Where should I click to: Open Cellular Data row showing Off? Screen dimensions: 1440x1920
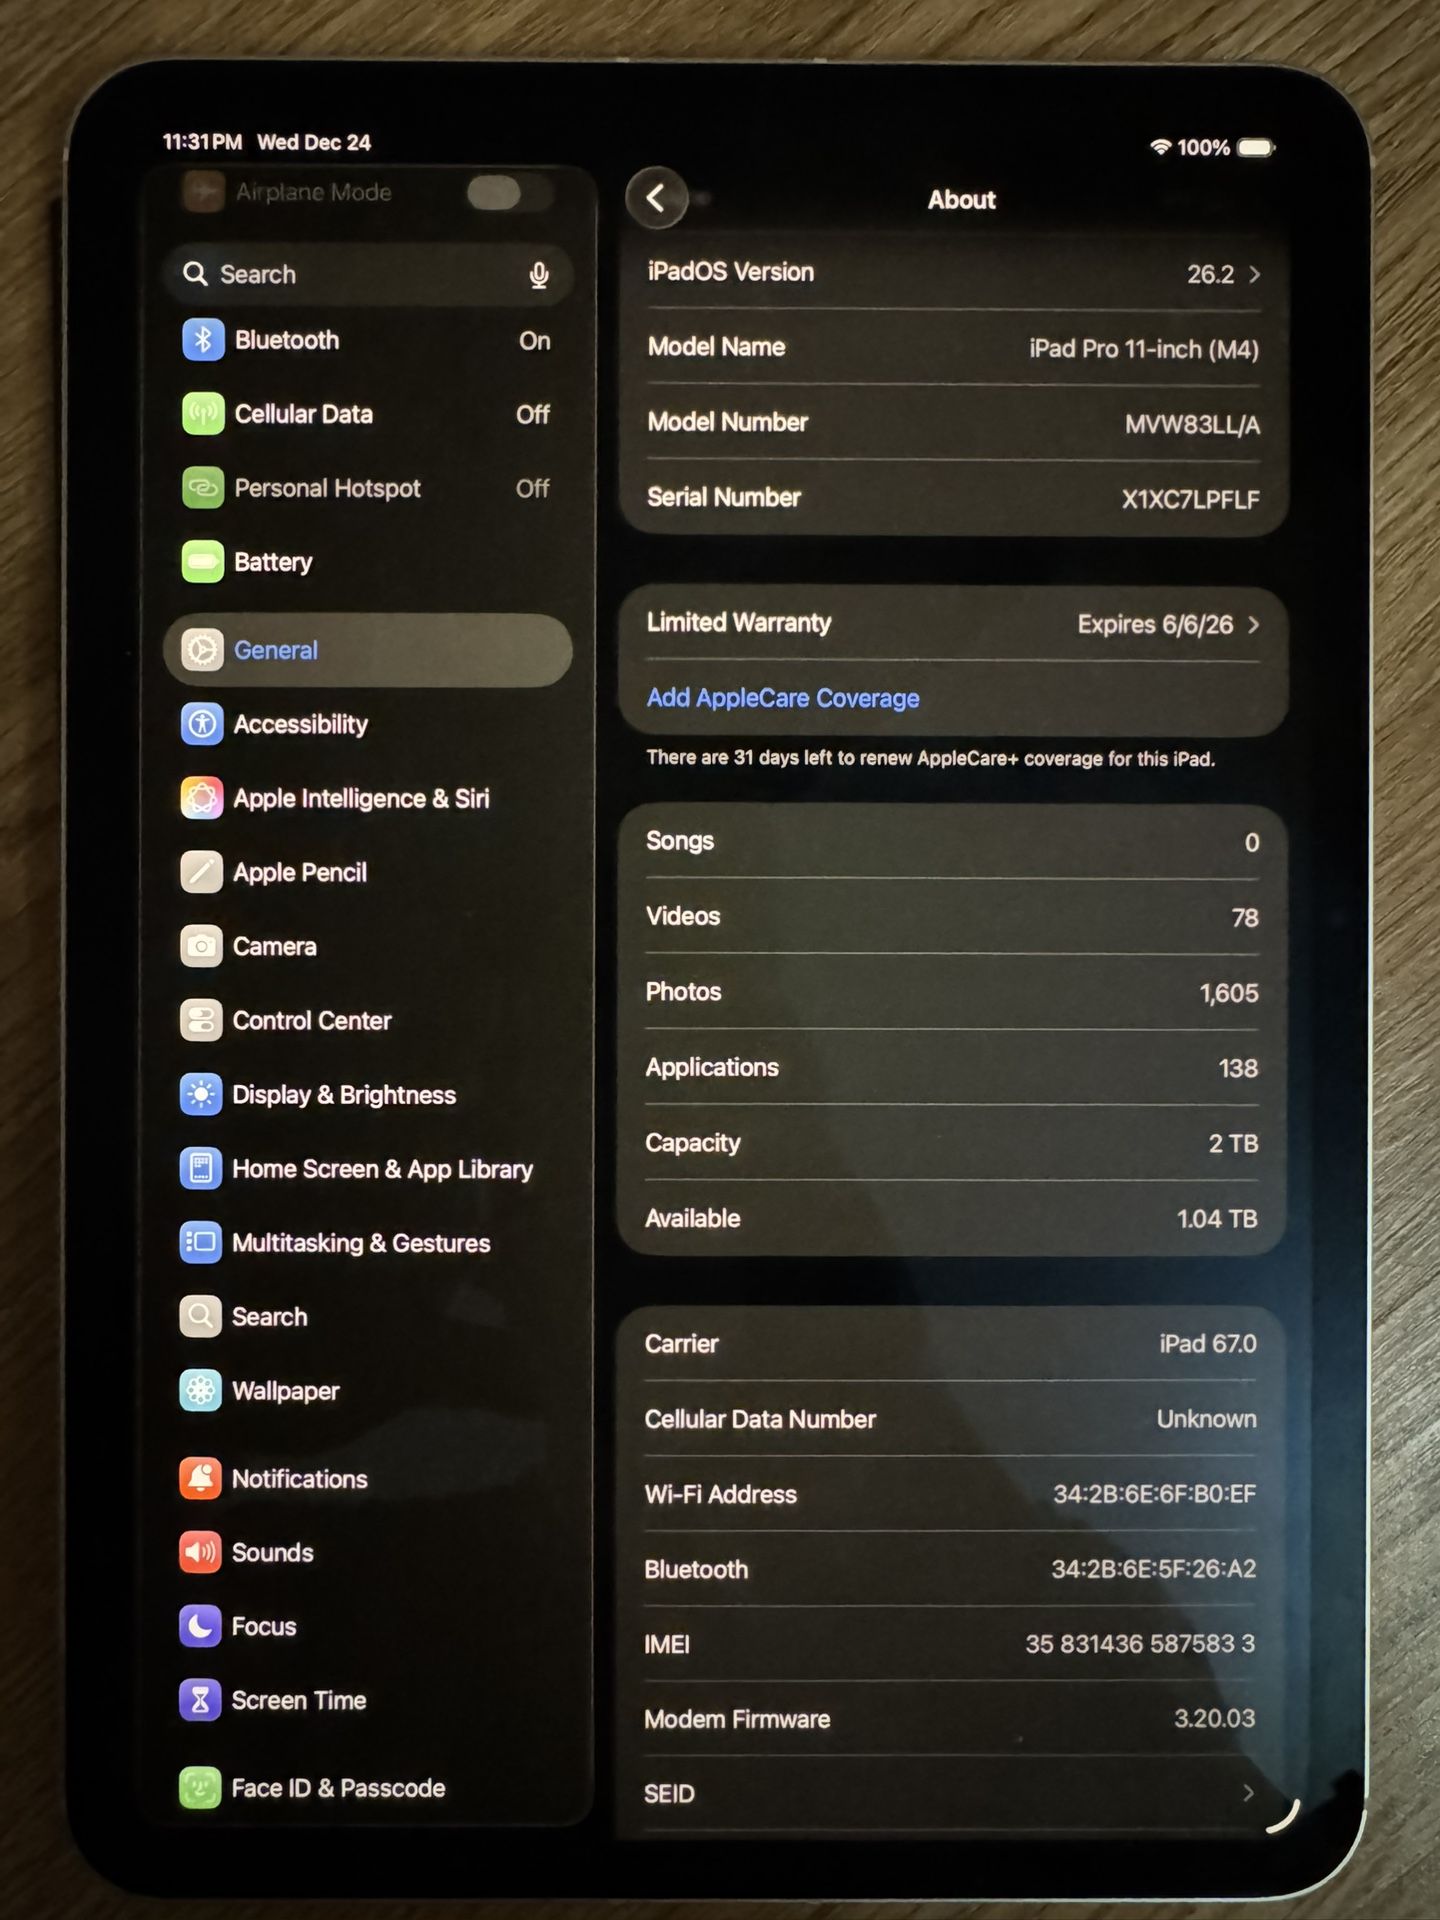pyautogui.click(x=368, y=414)
